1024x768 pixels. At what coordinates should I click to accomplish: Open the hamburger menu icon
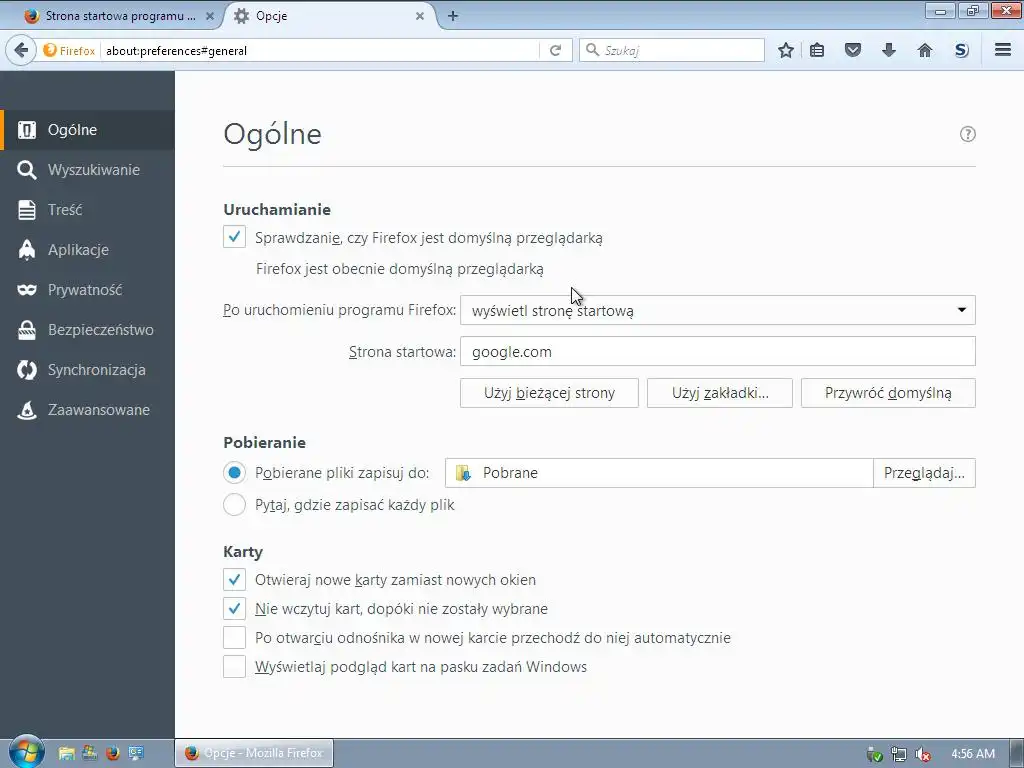coord(1003,50)
